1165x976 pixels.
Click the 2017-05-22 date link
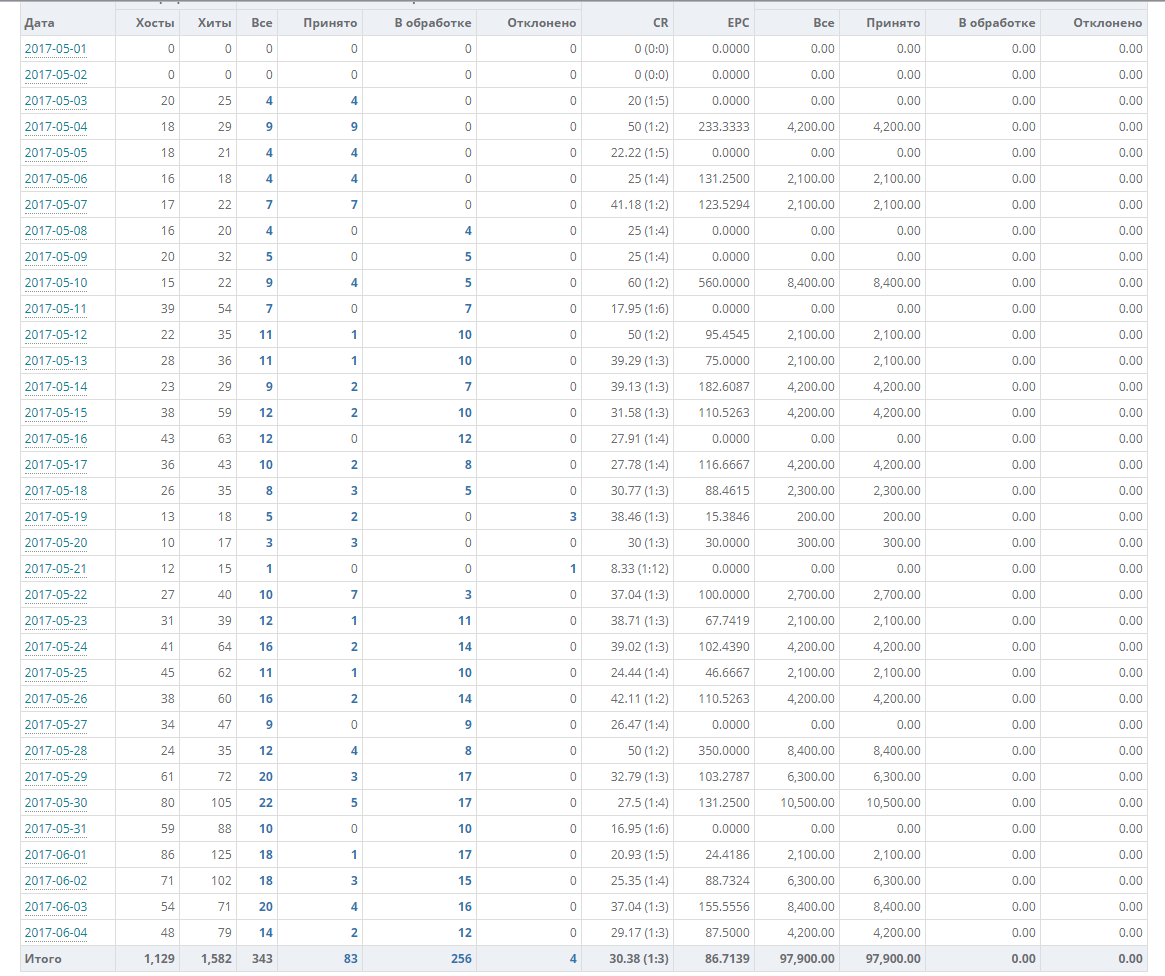[56, 595]
